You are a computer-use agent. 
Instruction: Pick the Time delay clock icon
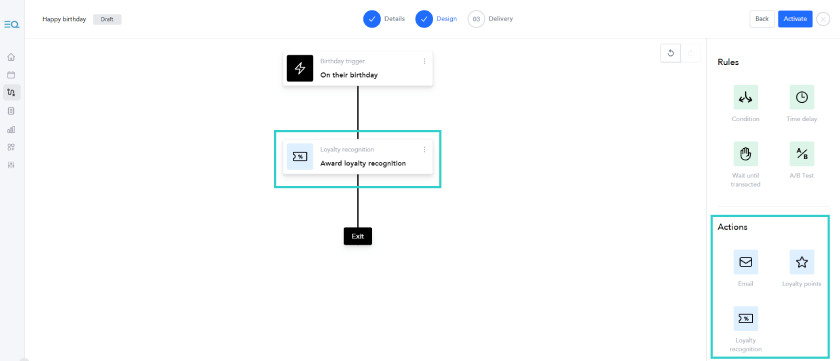coord(802,97)
